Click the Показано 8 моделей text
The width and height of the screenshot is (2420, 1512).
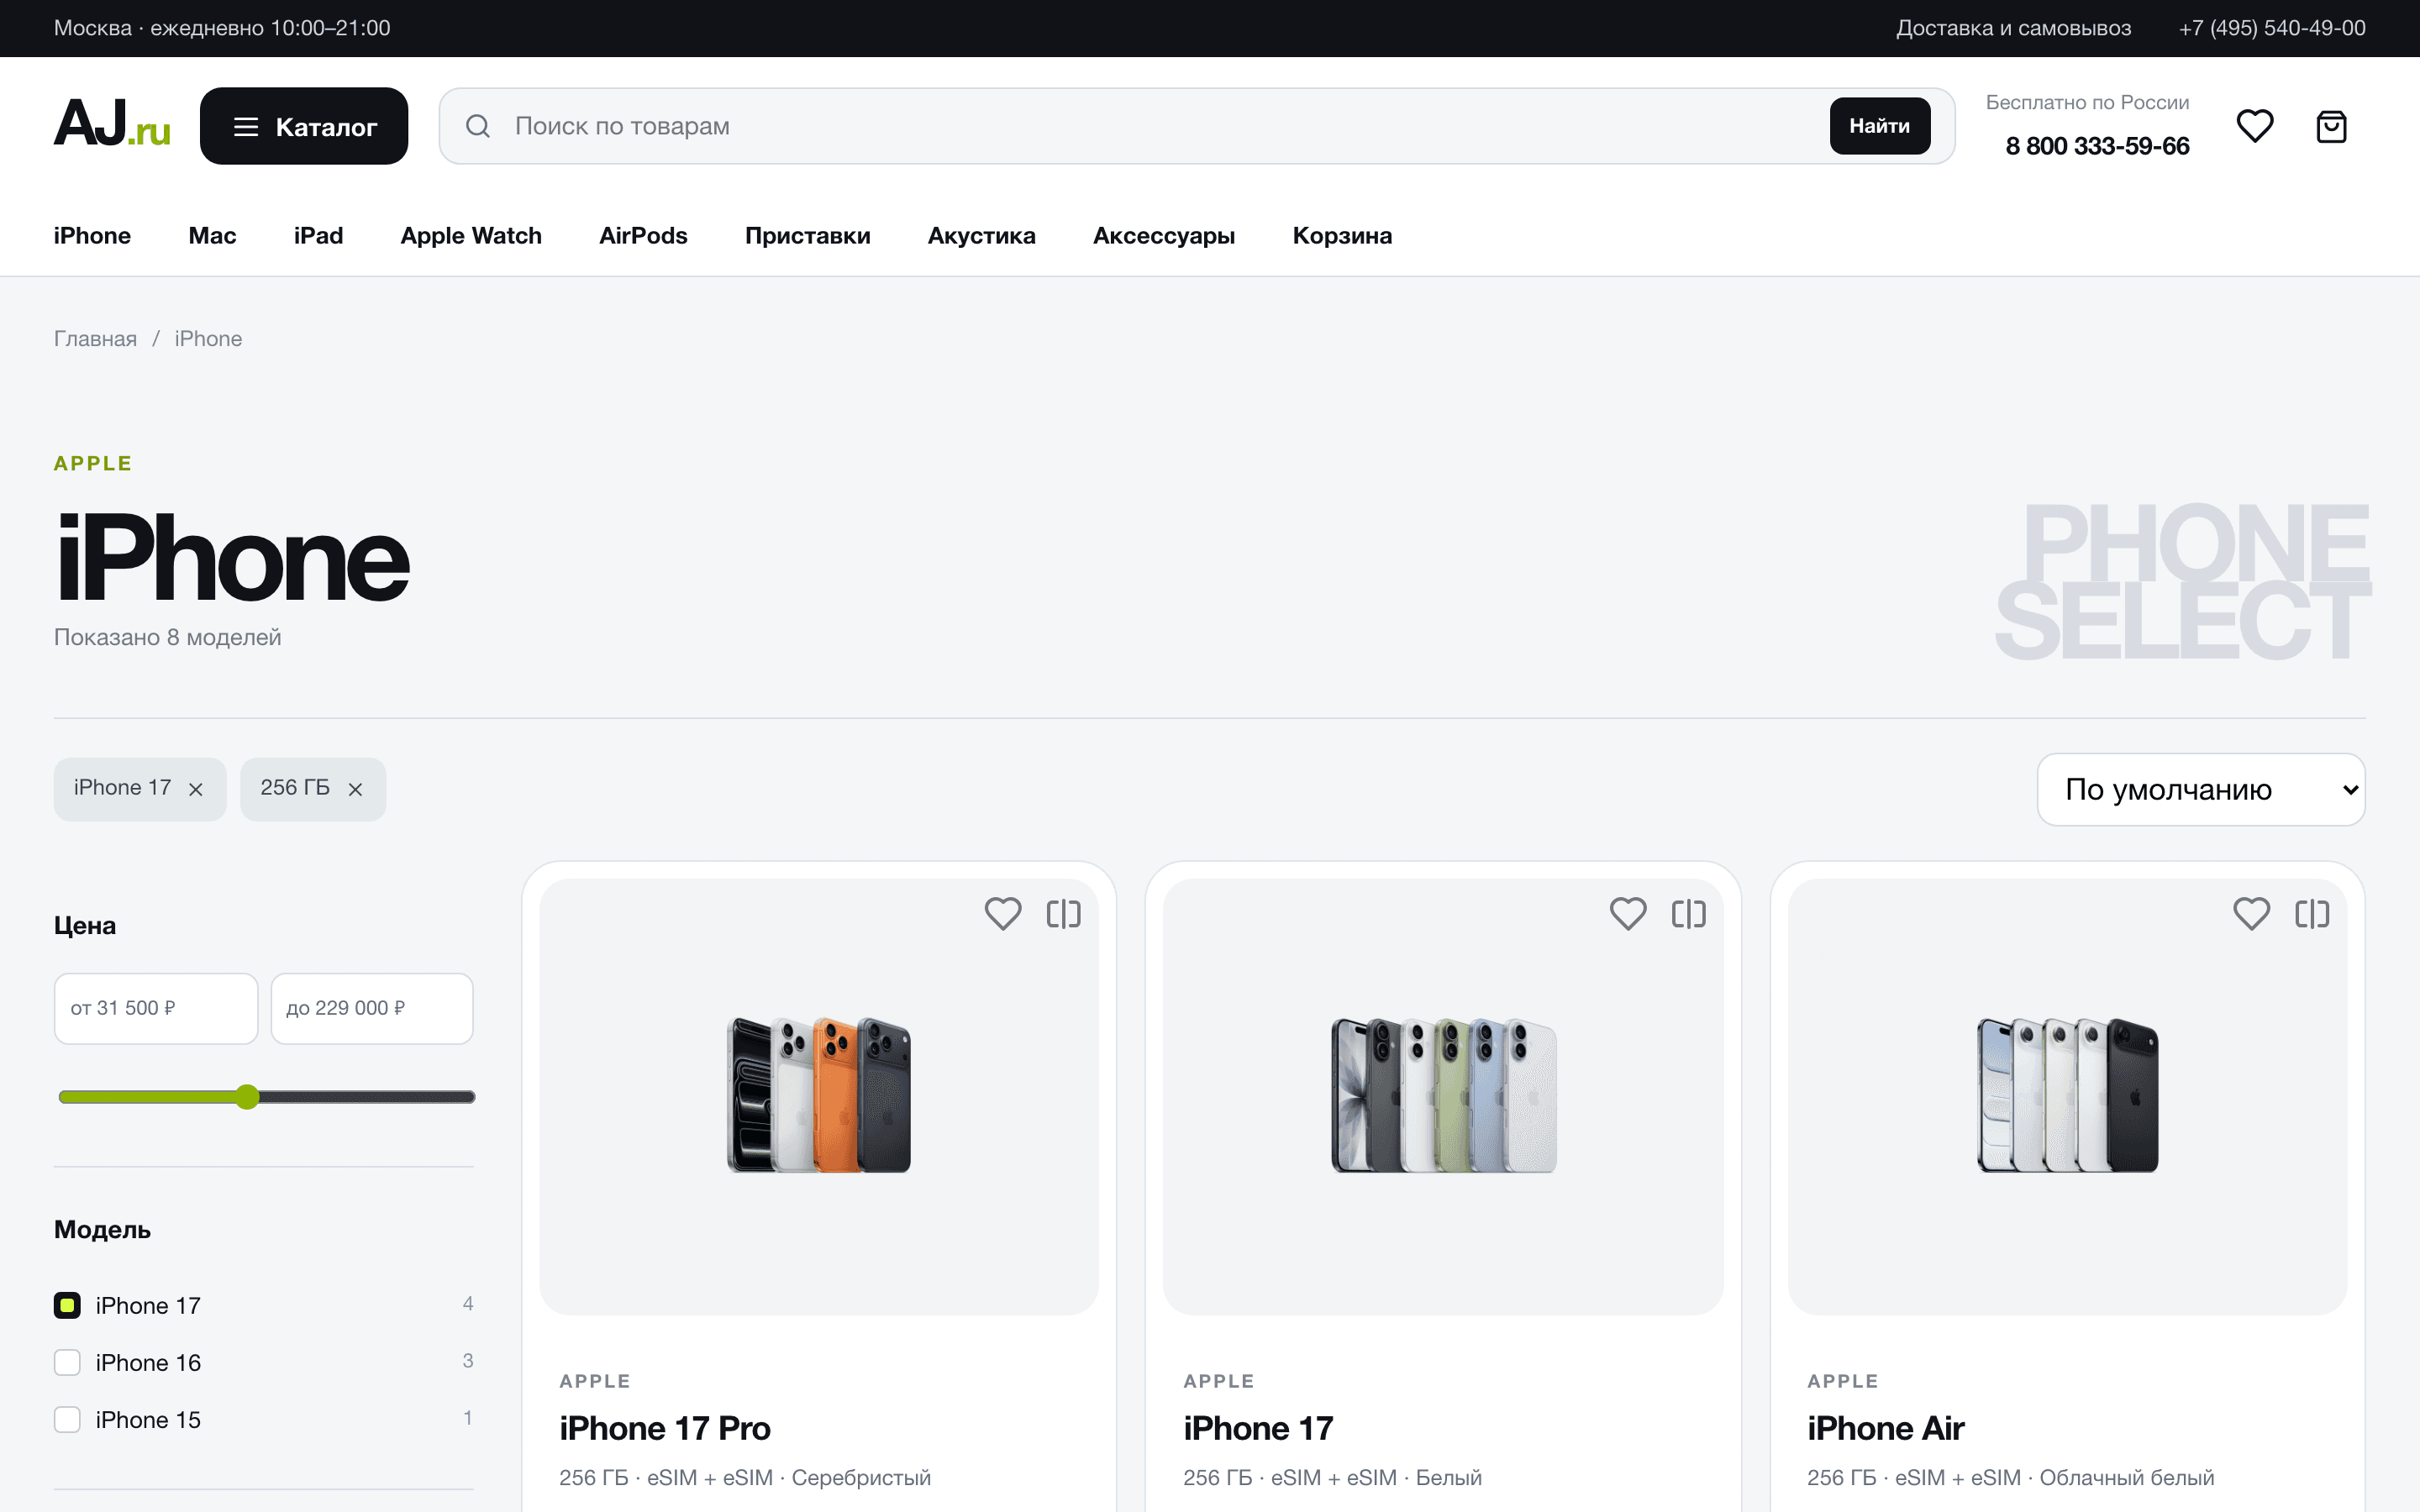point(168,637)
